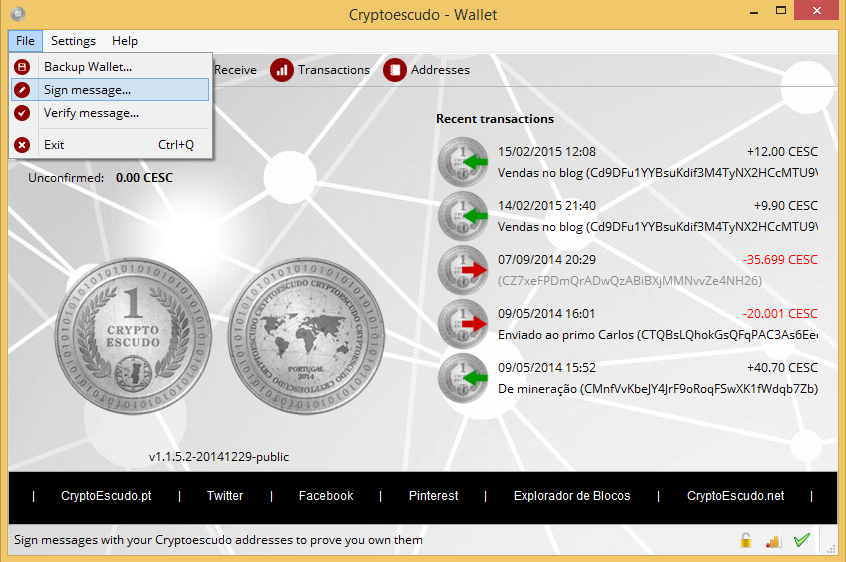Open the Help menu
Screen dimensions: 846x562
(125, 41)
